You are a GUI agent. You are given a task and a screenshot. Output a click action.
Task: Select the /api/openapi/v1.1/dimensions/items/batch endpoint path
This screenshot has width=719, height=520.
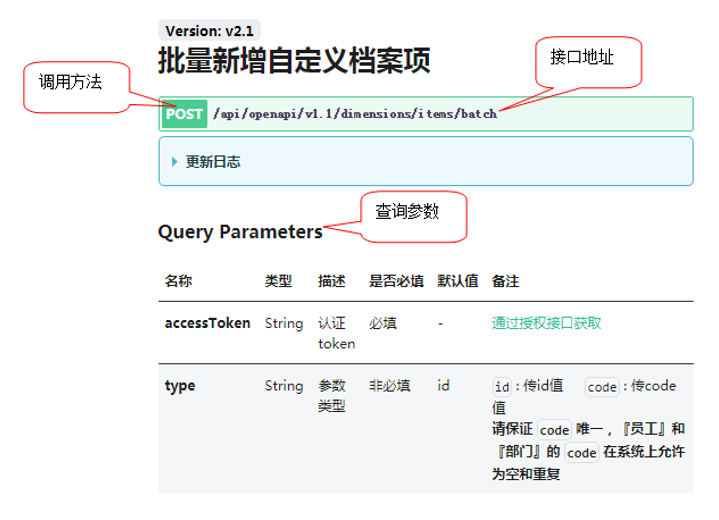point(354,114)
